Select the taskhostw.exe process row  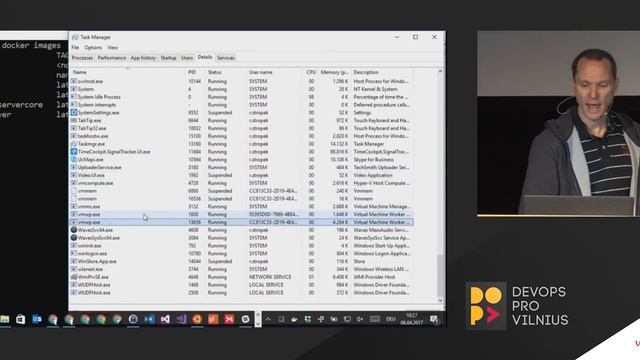pos(242,136)
